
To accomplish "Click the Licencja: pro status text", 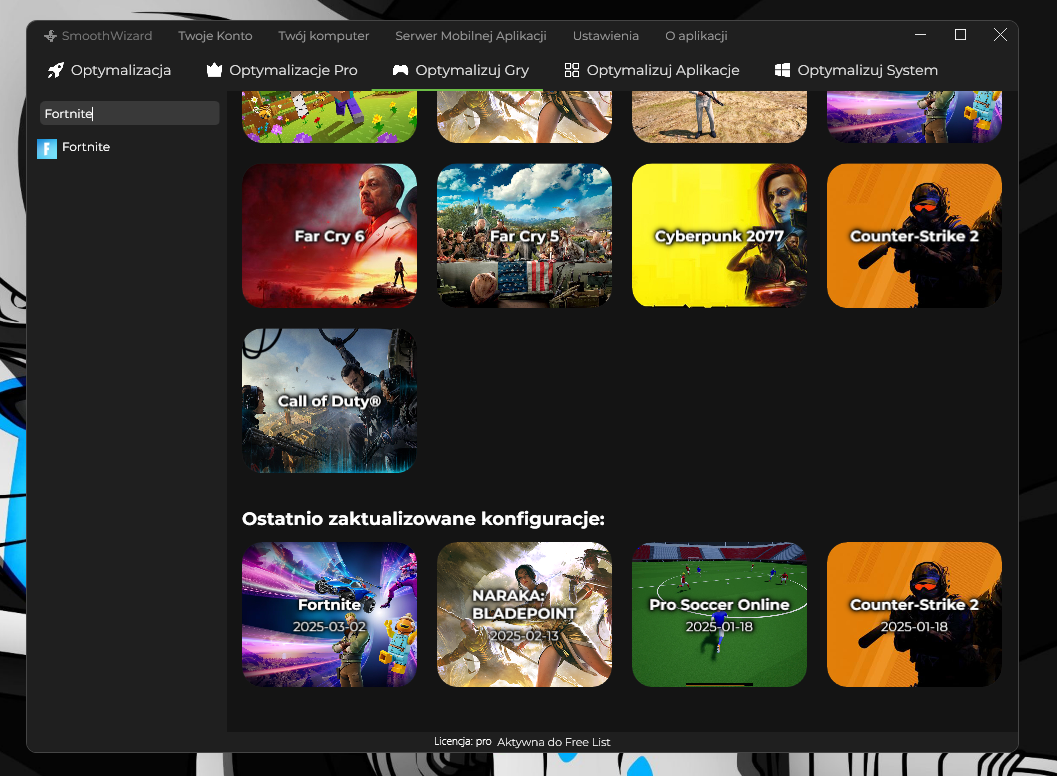I will [x=462, y=741].
